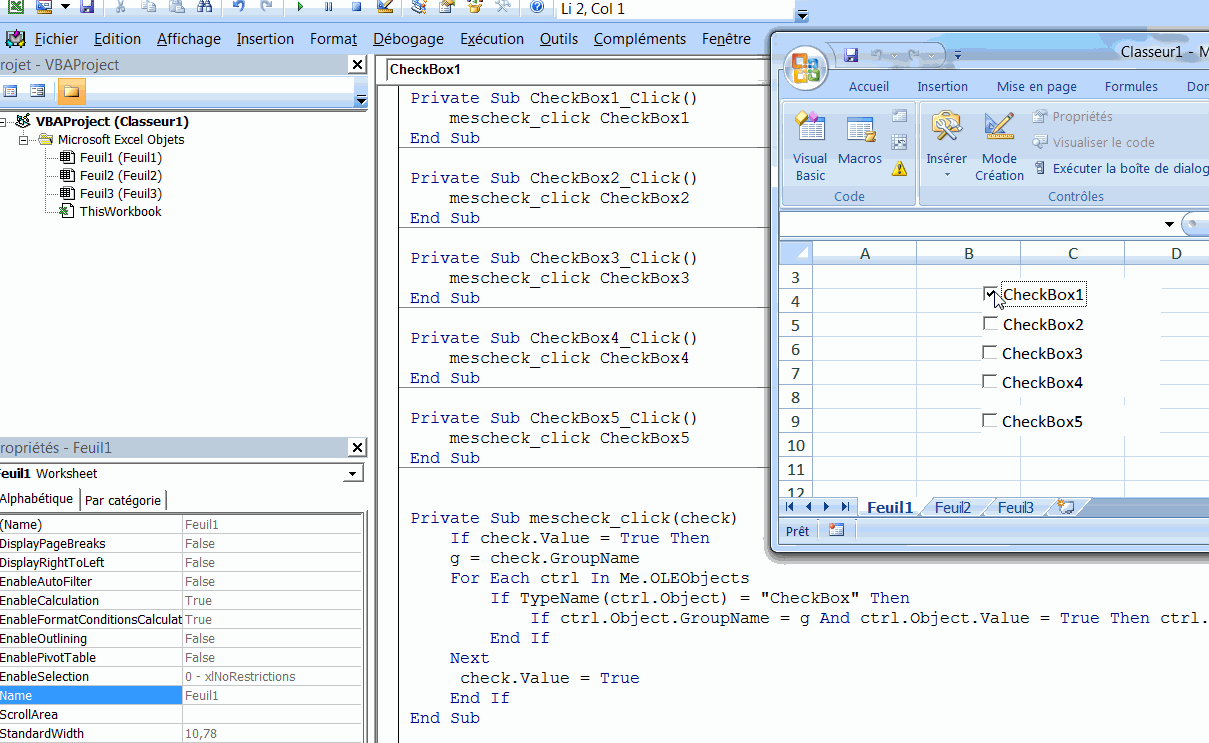The image size is (1209, 743).
Task: Switch to the Par catégorie properties tab
Action: coord(122,500)
